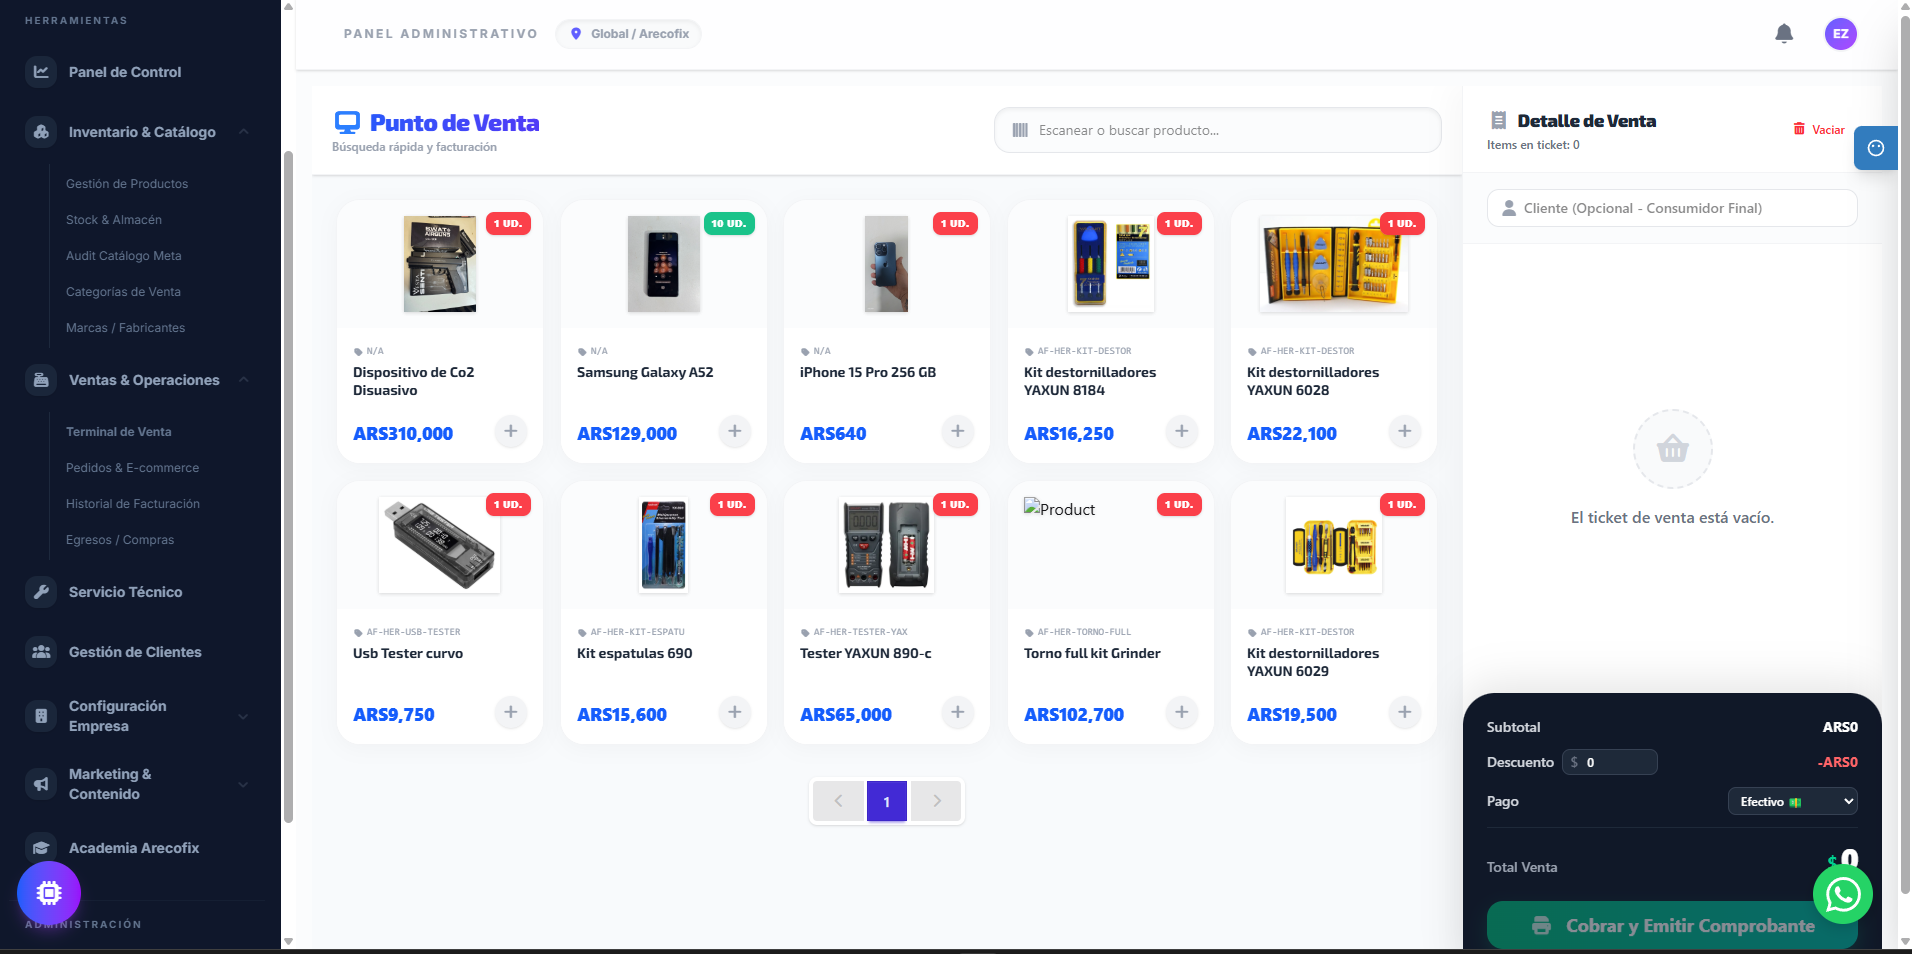The width and height of the screenshot is (1912, 954).
Task: Click the sidebar vertical scrollbar
Action: [288, 486]
